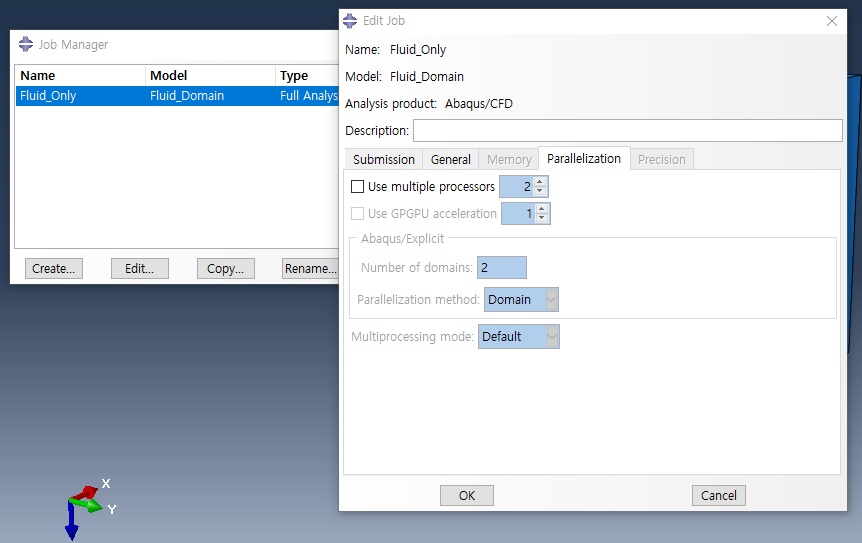Open the Multiprocessing mode dropdown
The width and height of the screenshot is (862, 543).
pos(518,336)
